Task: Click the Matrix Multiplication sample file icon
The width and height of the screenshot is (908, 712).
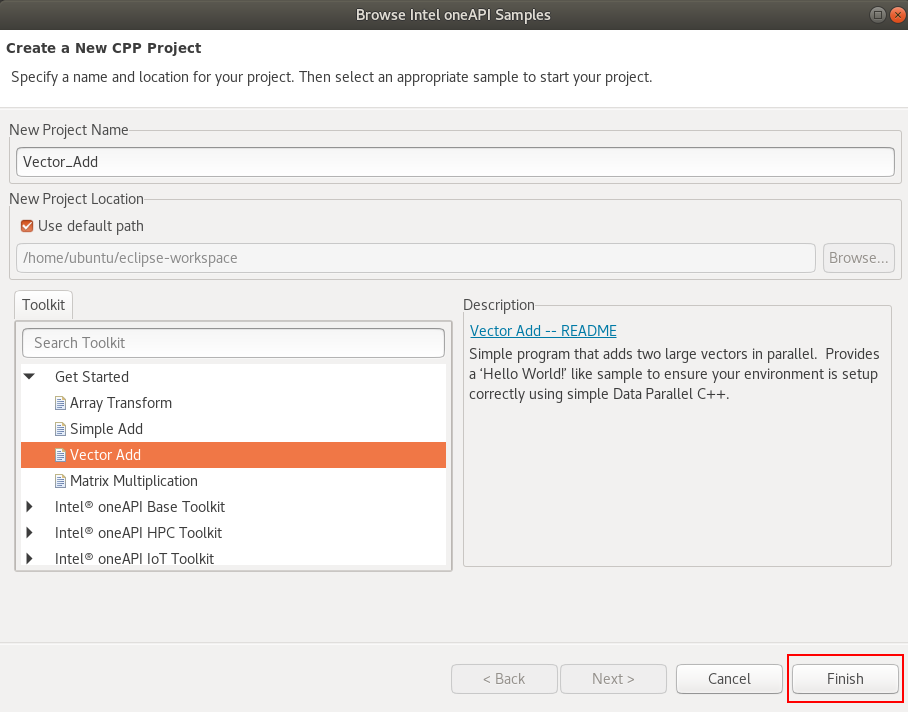Action: coord(60,481)
